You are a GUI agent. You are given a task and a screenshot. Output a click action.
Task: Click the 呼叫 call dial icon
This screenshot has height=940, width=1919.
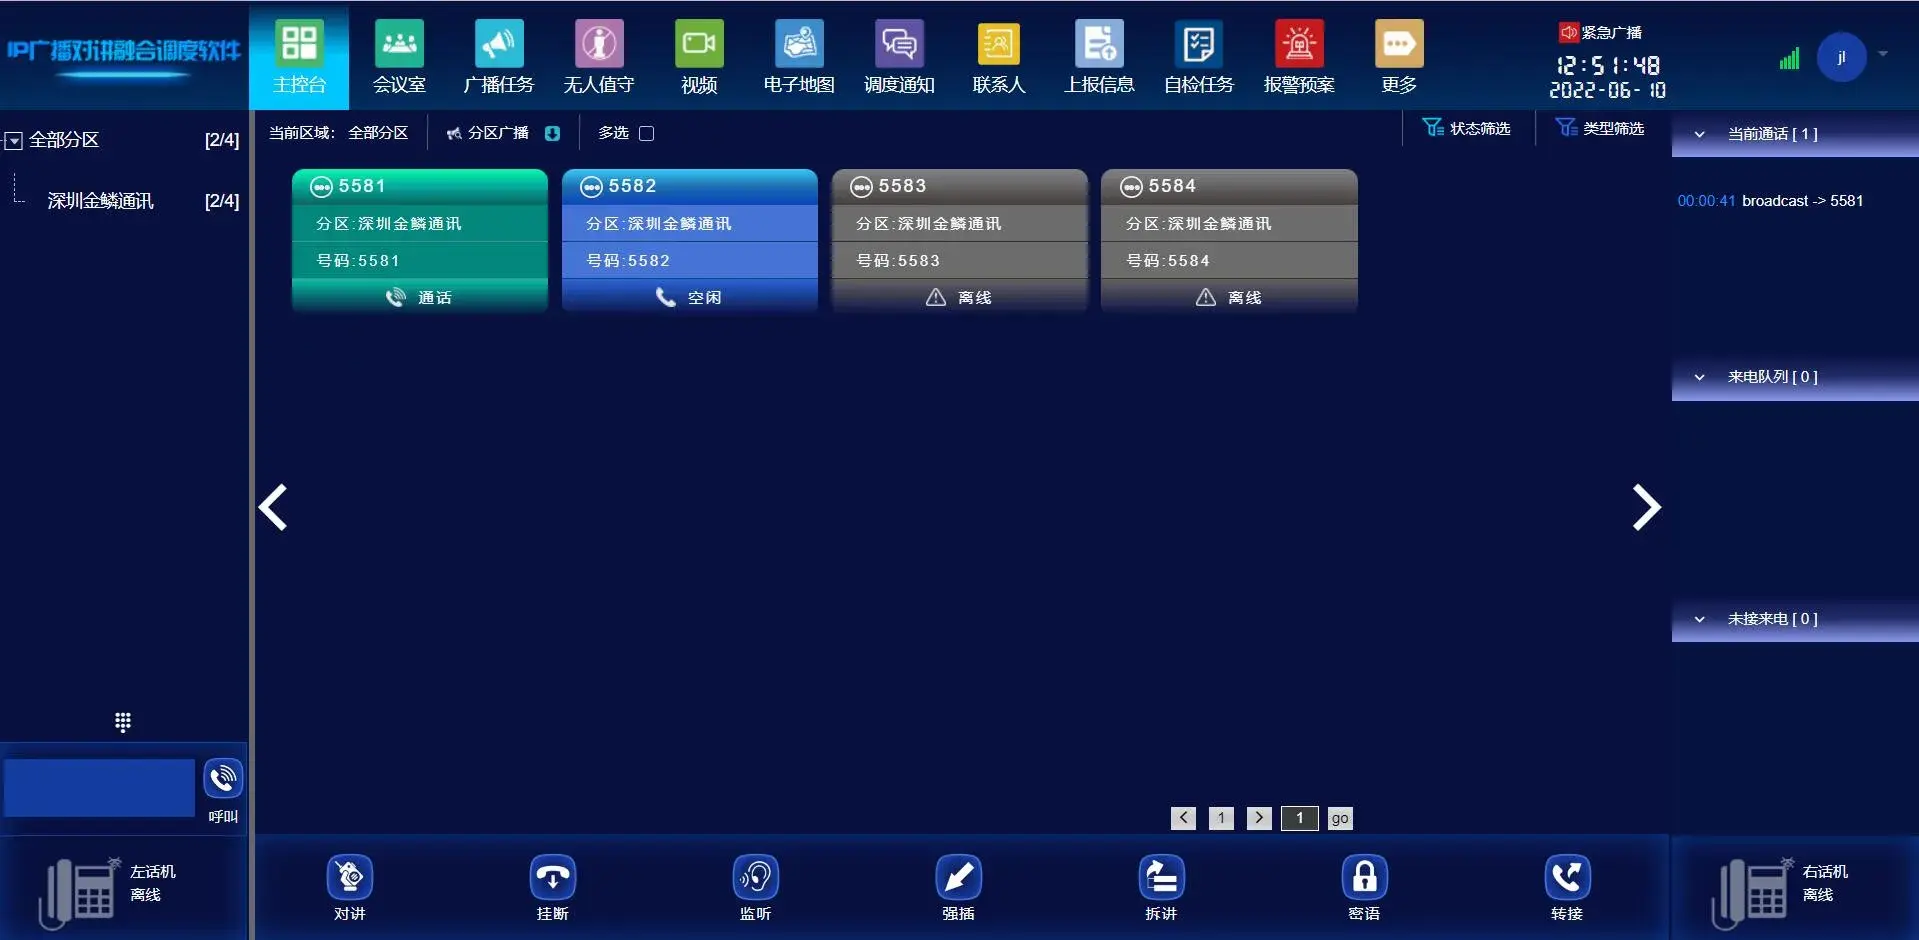[x=223, y=779]
